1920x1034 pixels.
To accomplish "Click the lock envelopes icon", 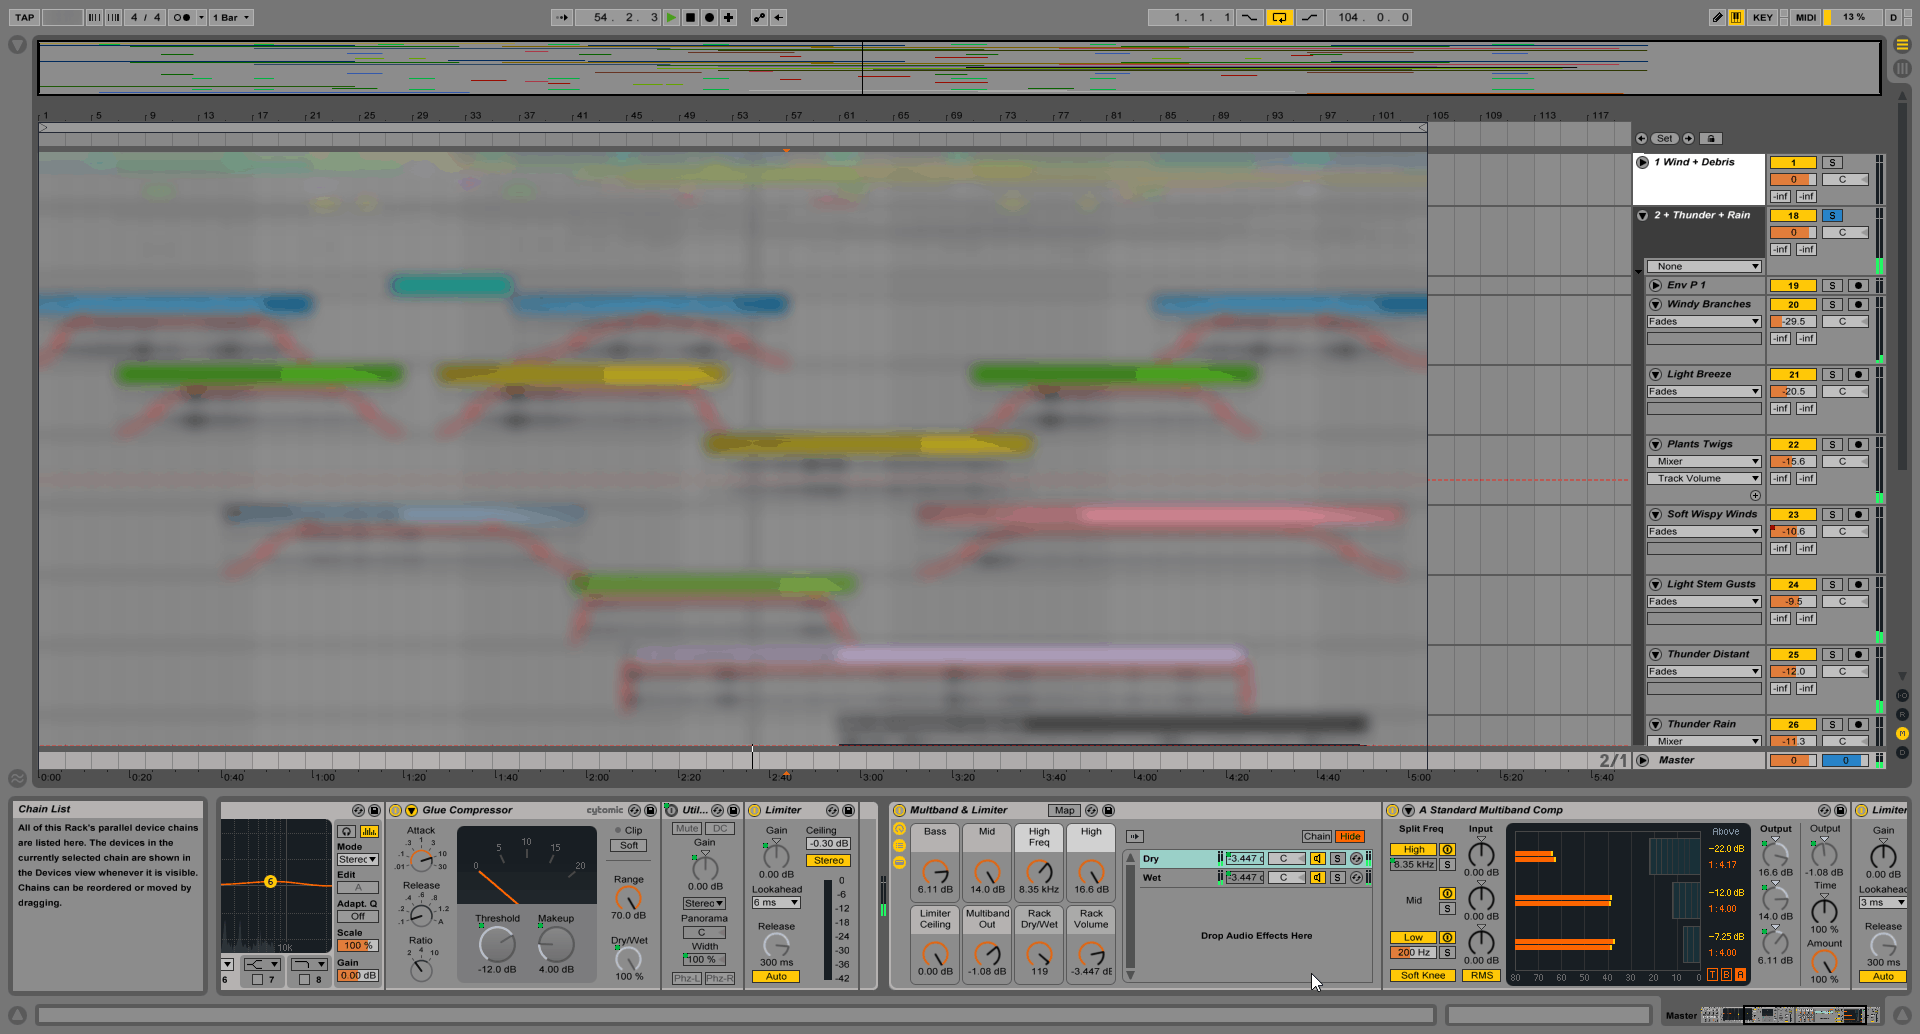I will tap(1711, 139).
